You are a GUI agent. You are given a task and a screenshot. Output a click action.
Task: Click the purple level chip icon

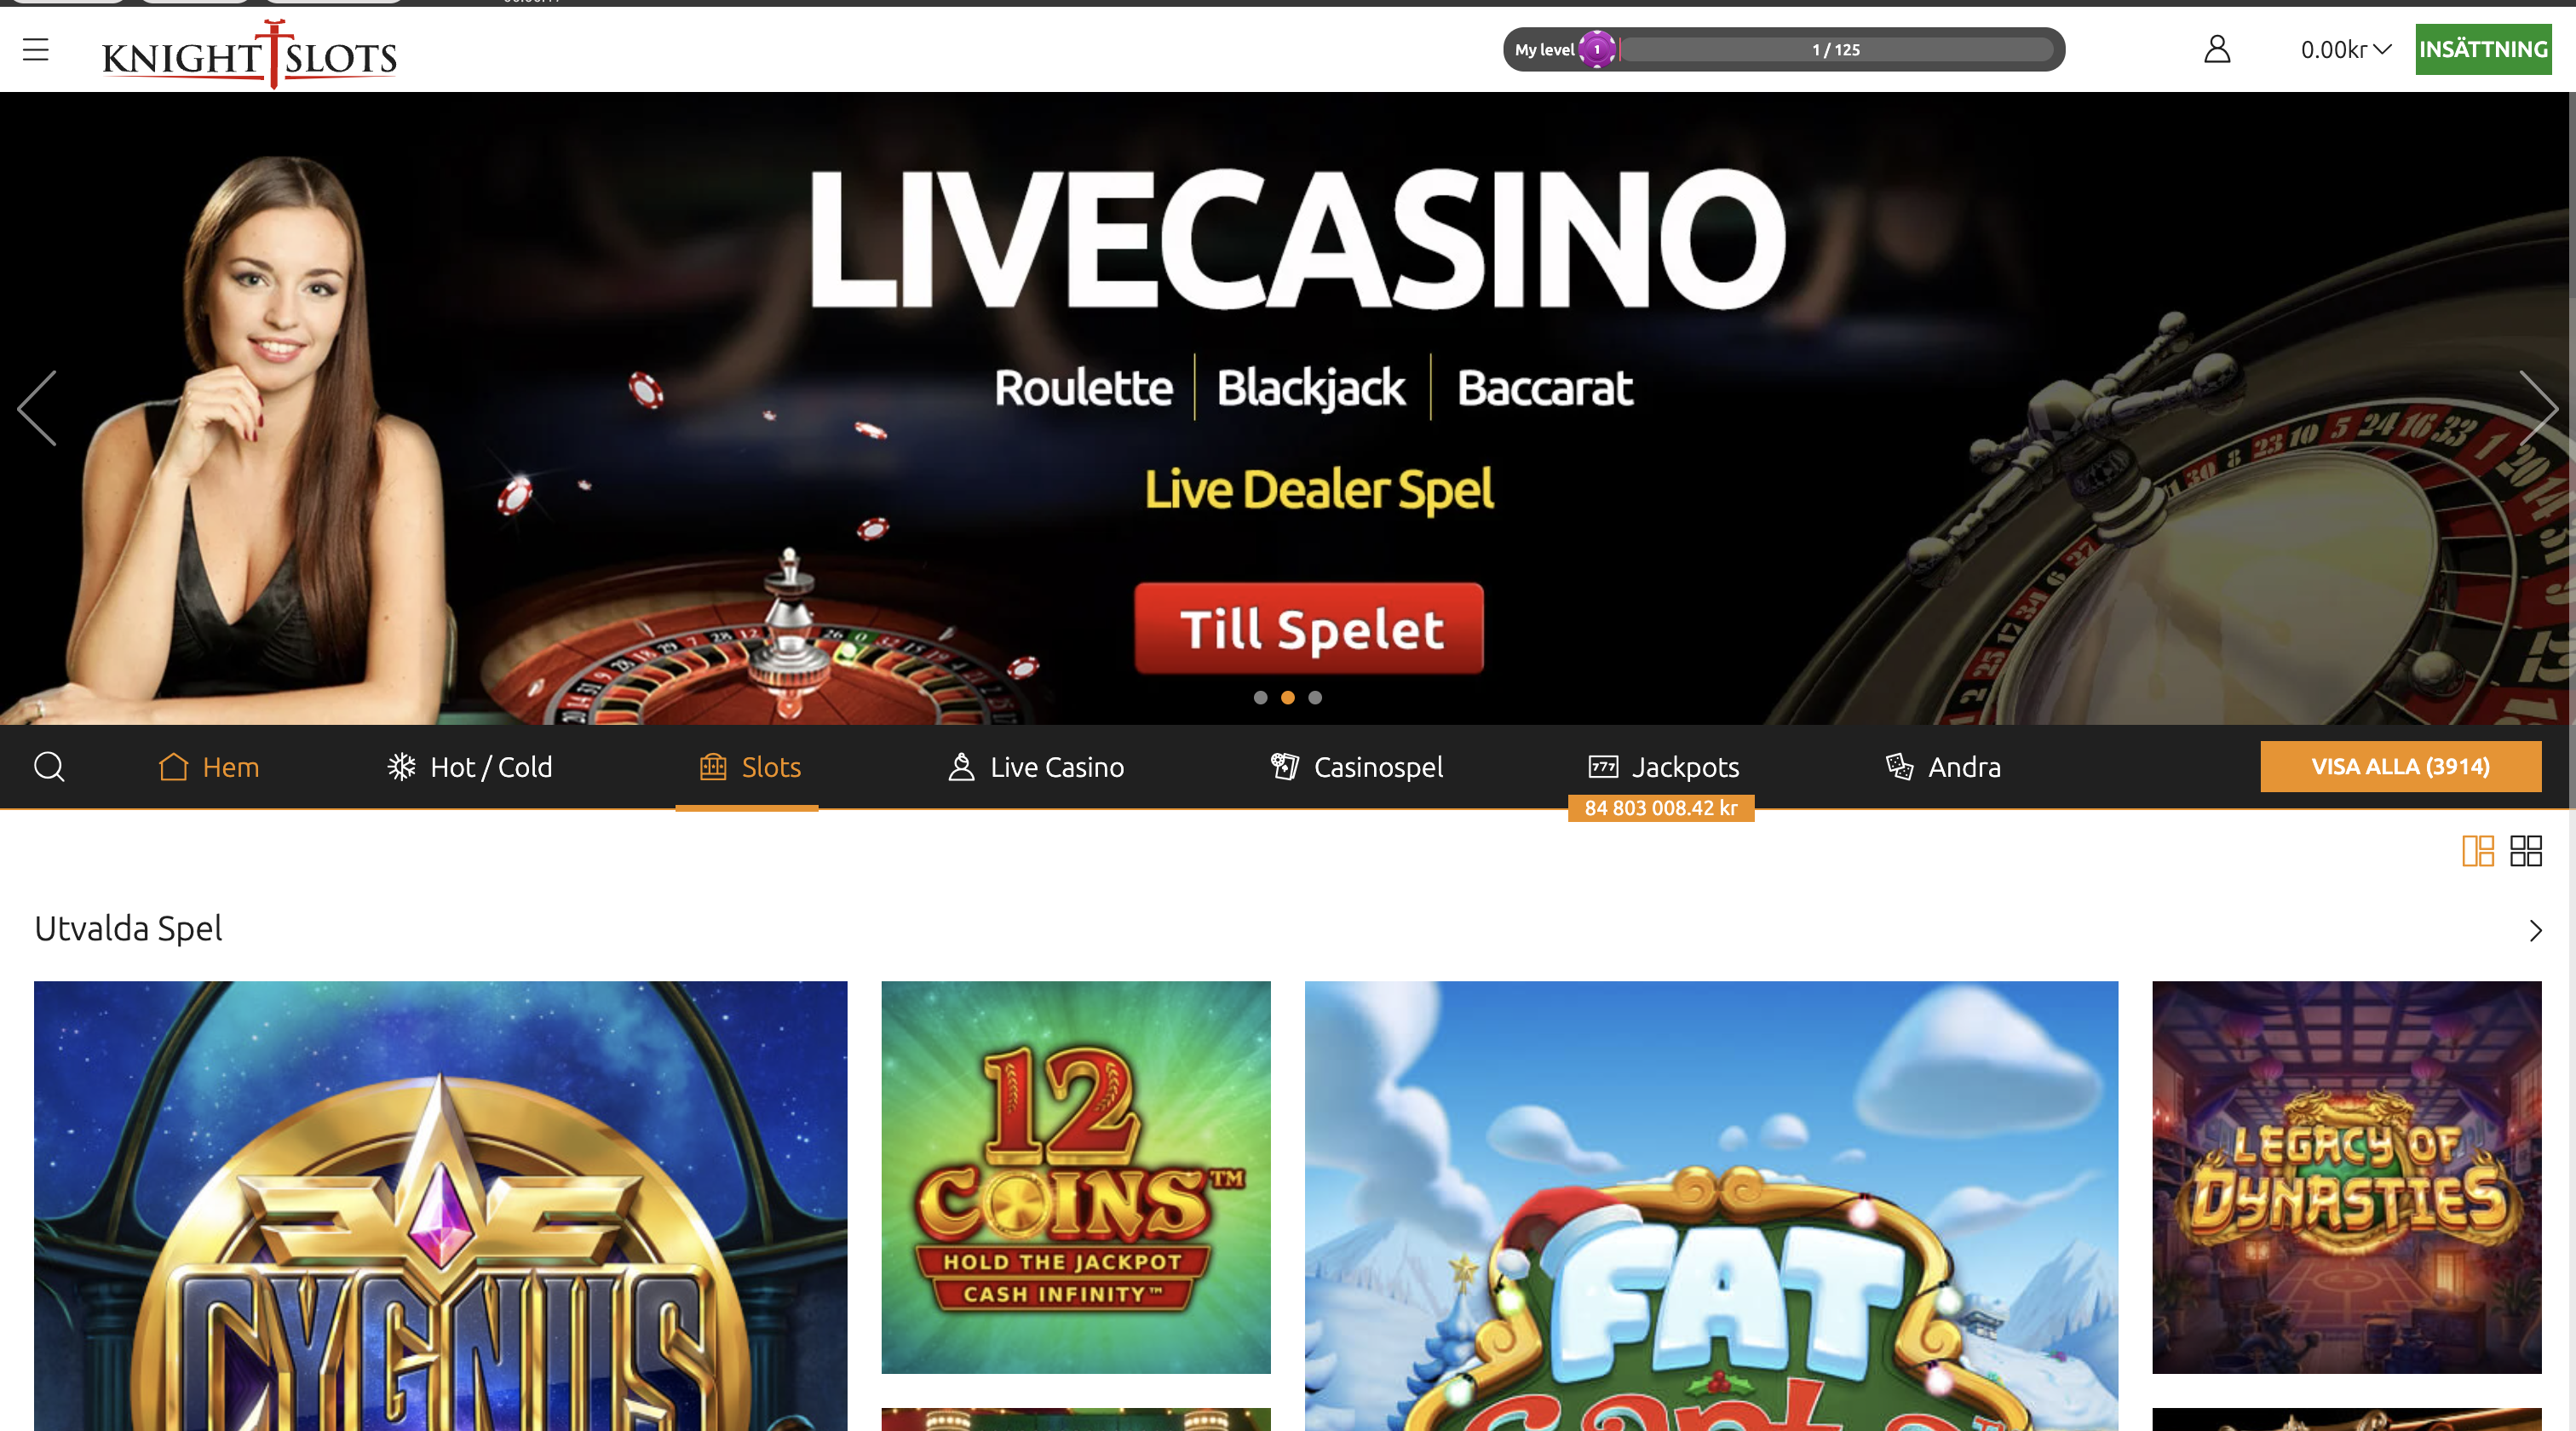(x=1597, y=49)
